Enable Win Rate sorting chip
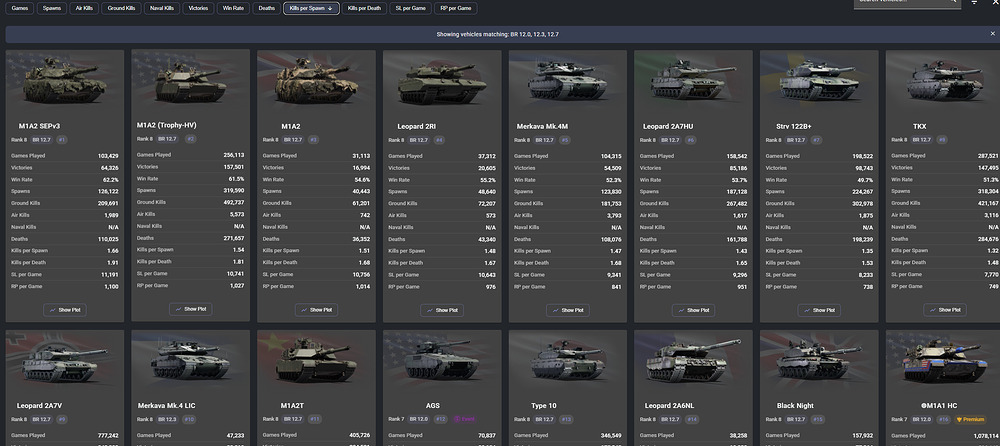1000x446 pixels. [x=233, y=8]
